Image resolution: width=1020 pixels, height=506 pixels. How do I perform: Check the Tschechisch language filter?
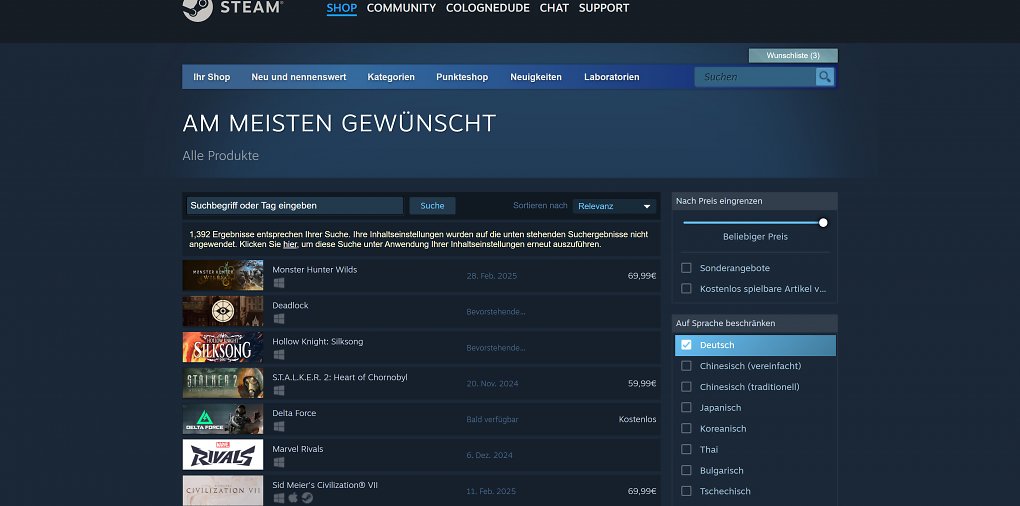686,491
